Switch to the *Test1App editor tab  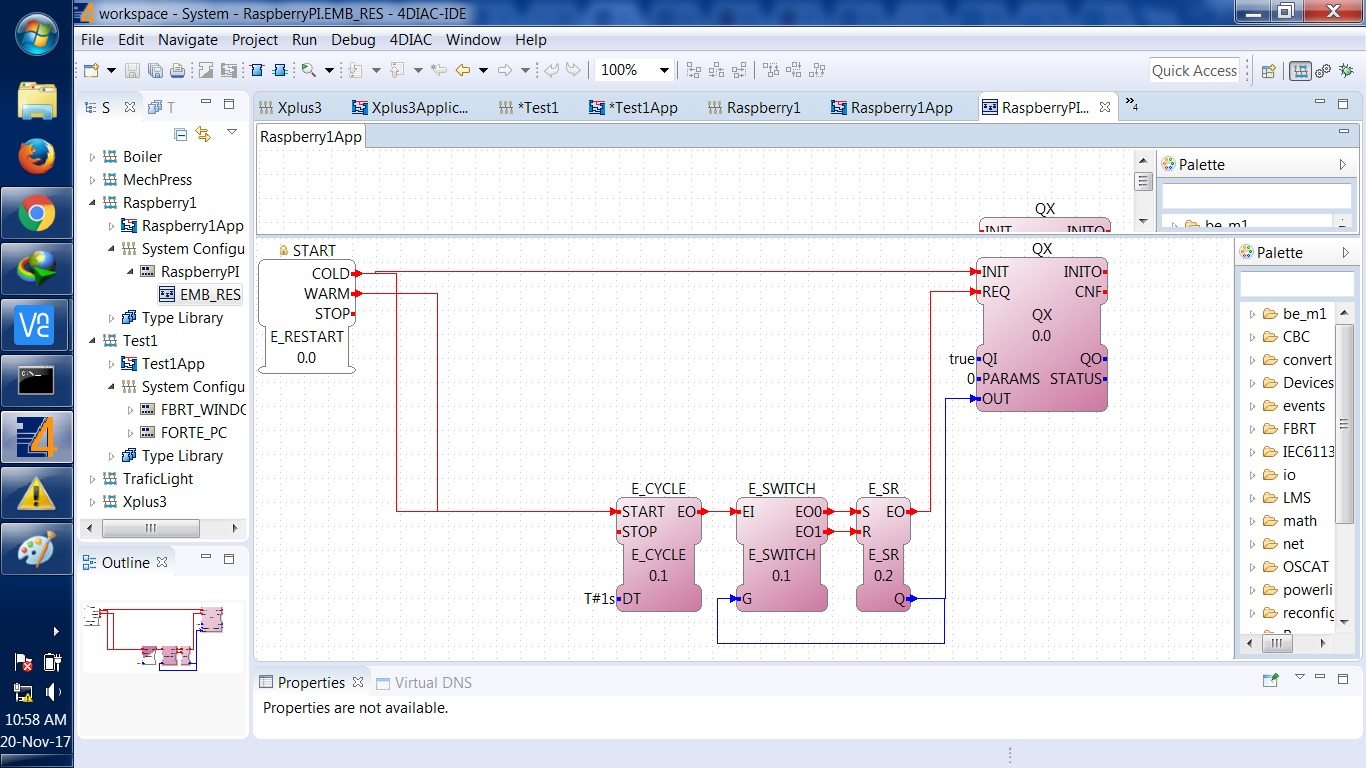point(634,108)
